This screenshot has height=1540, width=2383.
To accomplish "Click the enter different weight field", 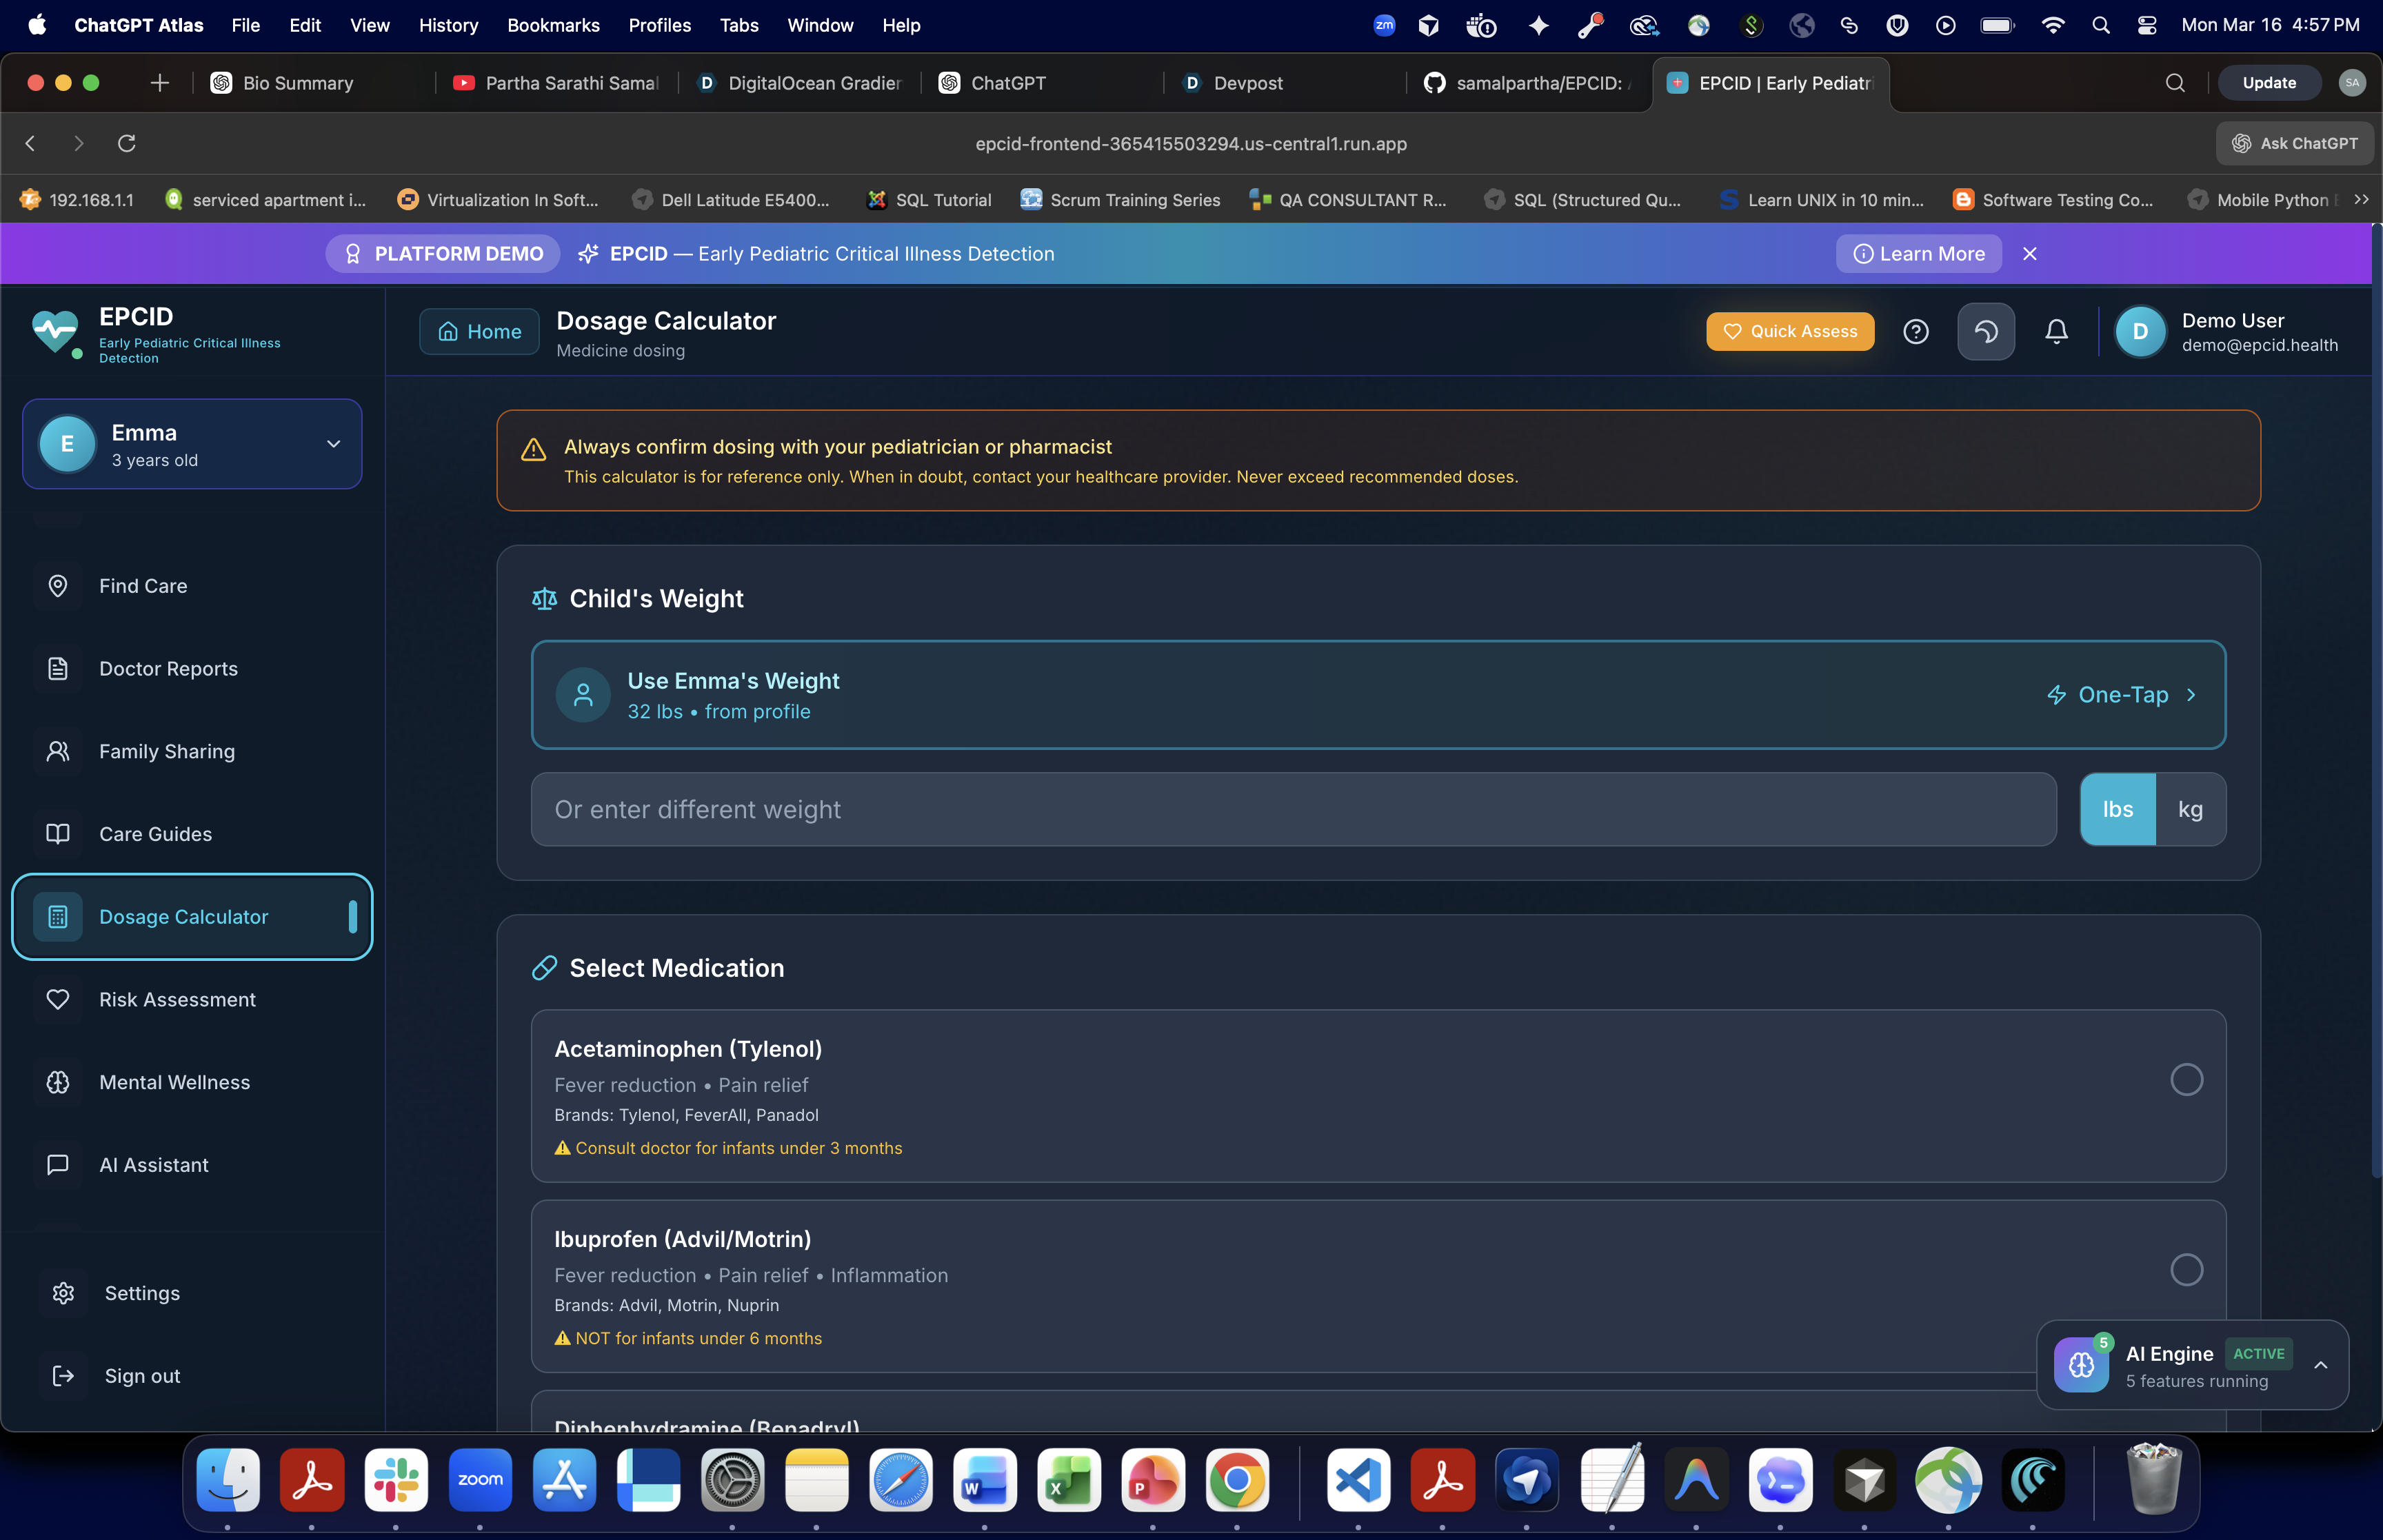I will [x=1293, y=809].
